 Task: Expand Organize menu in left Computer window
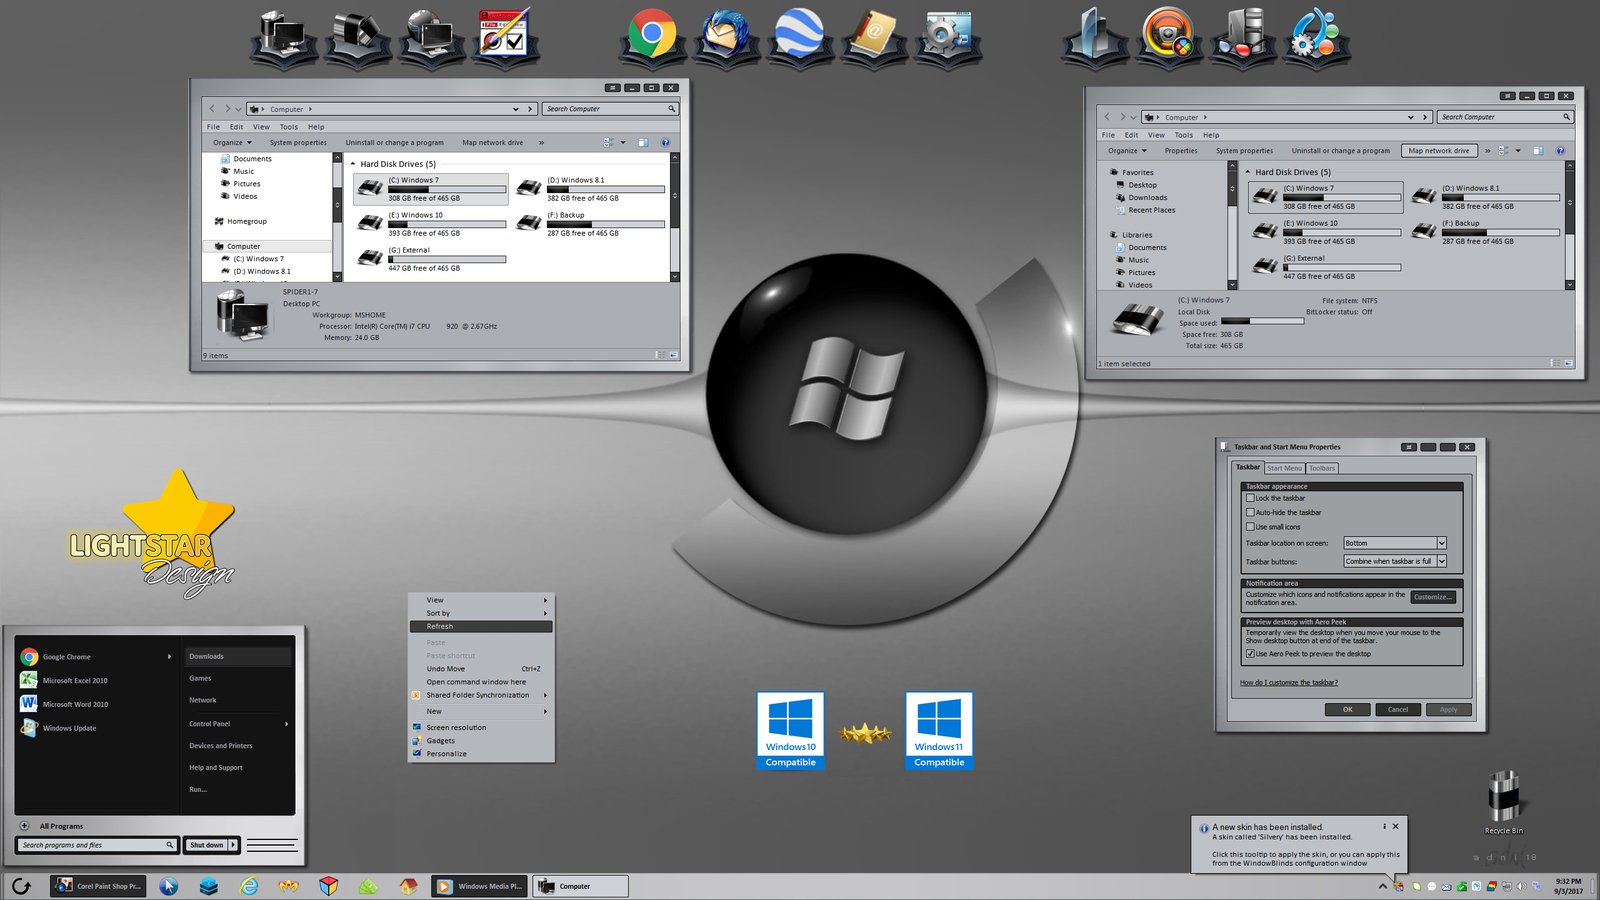[x=232, y=142]
